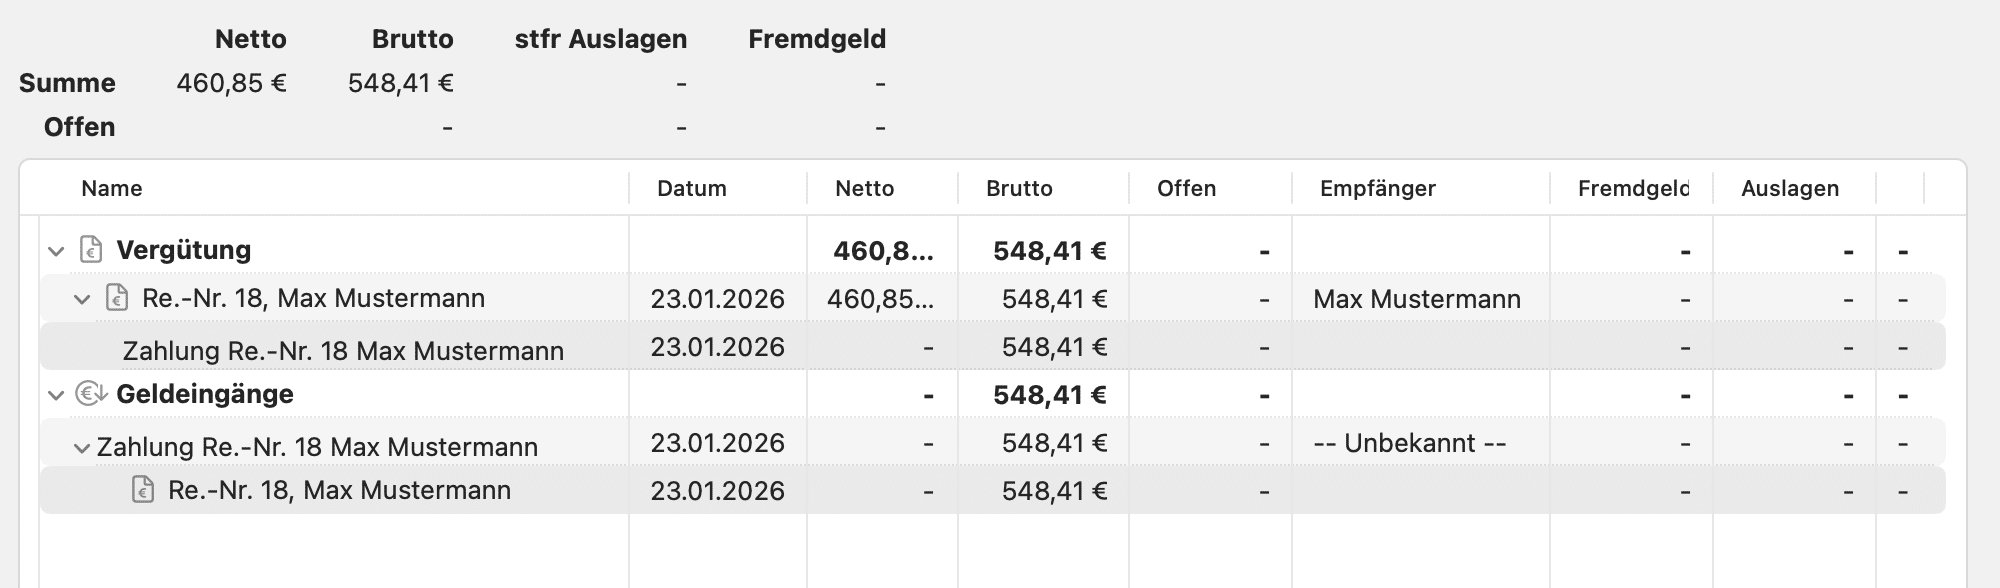Collapse the Vergütung group

[56, 251]
